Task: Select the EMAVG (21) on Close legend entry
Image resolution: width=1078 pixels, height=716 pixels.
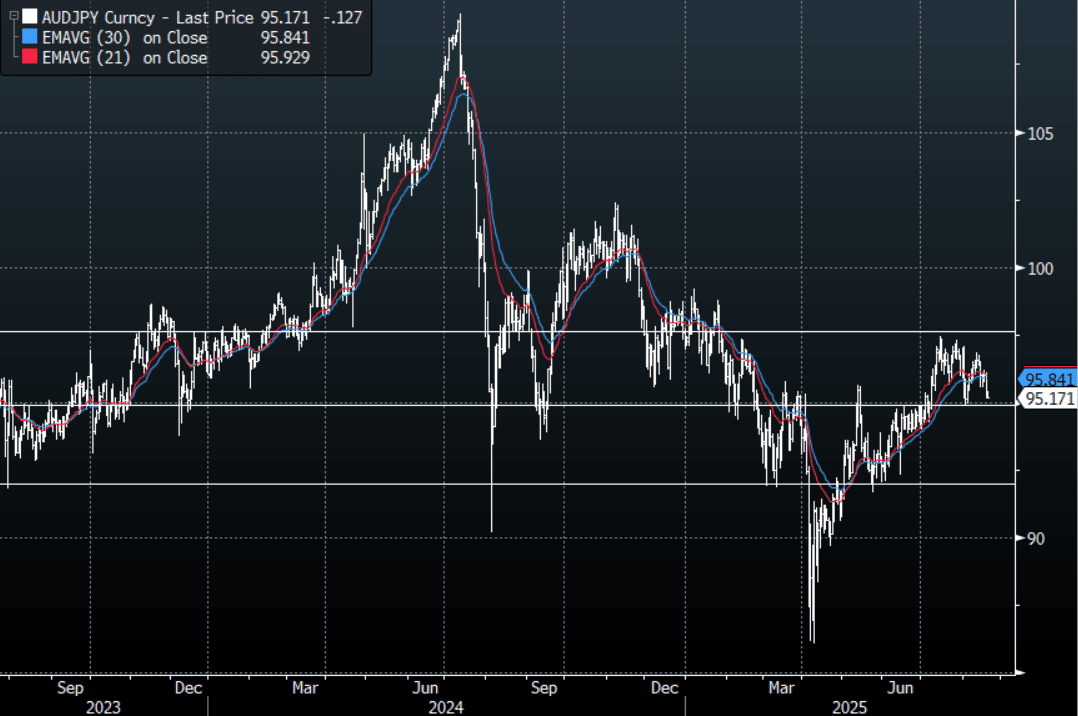Action: point(124,58)
